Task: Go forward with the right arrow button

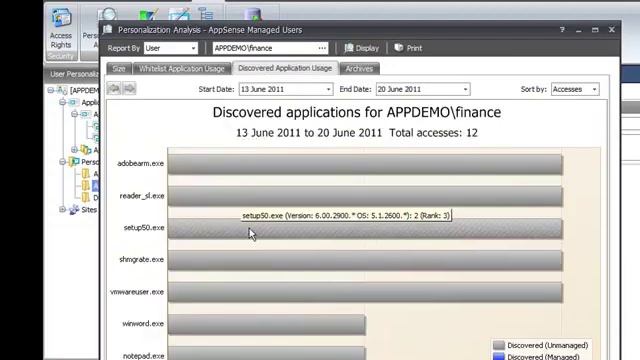Action: 129,89
